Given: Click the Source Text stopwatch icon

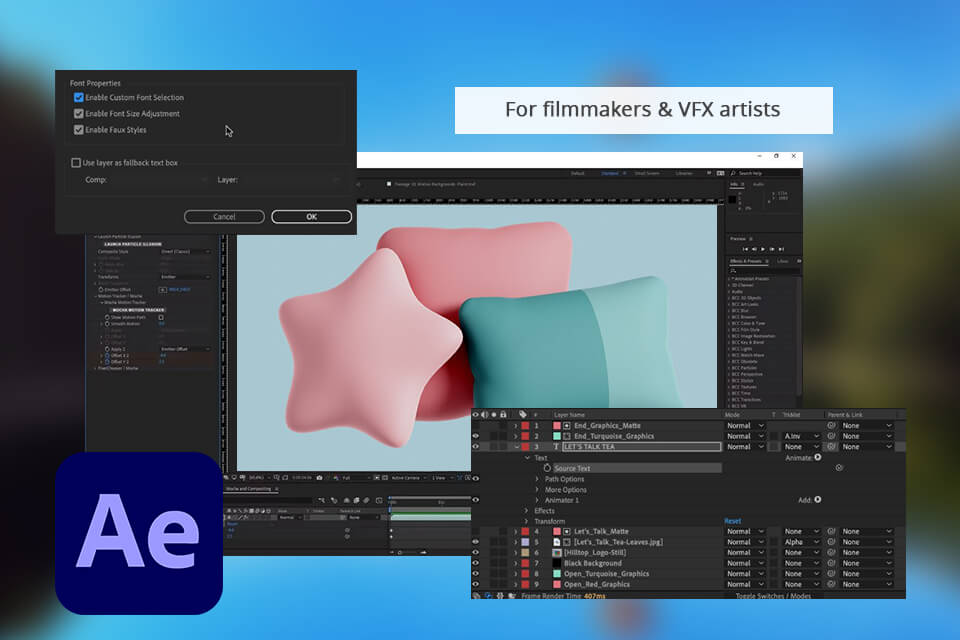Looking at the screenshot, I should click(547, 468).
